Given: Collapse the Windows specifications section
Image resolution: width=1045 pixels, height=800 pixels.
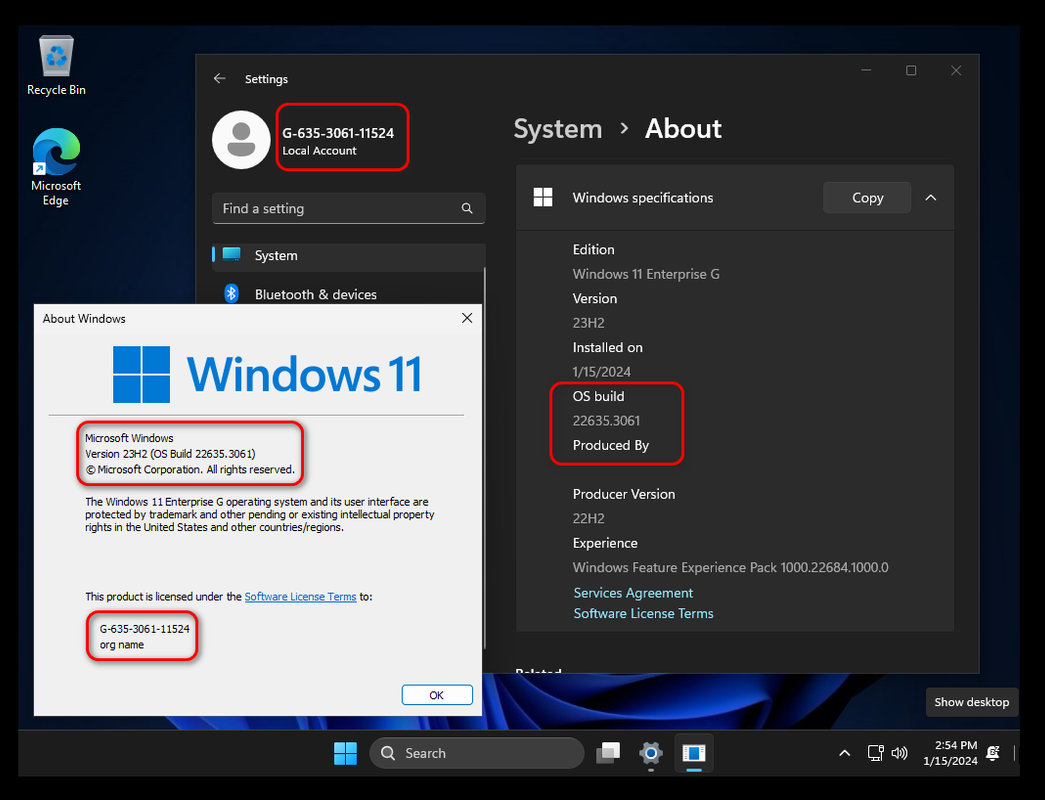Looking at the screenshot, I should [x=931, y=197].
